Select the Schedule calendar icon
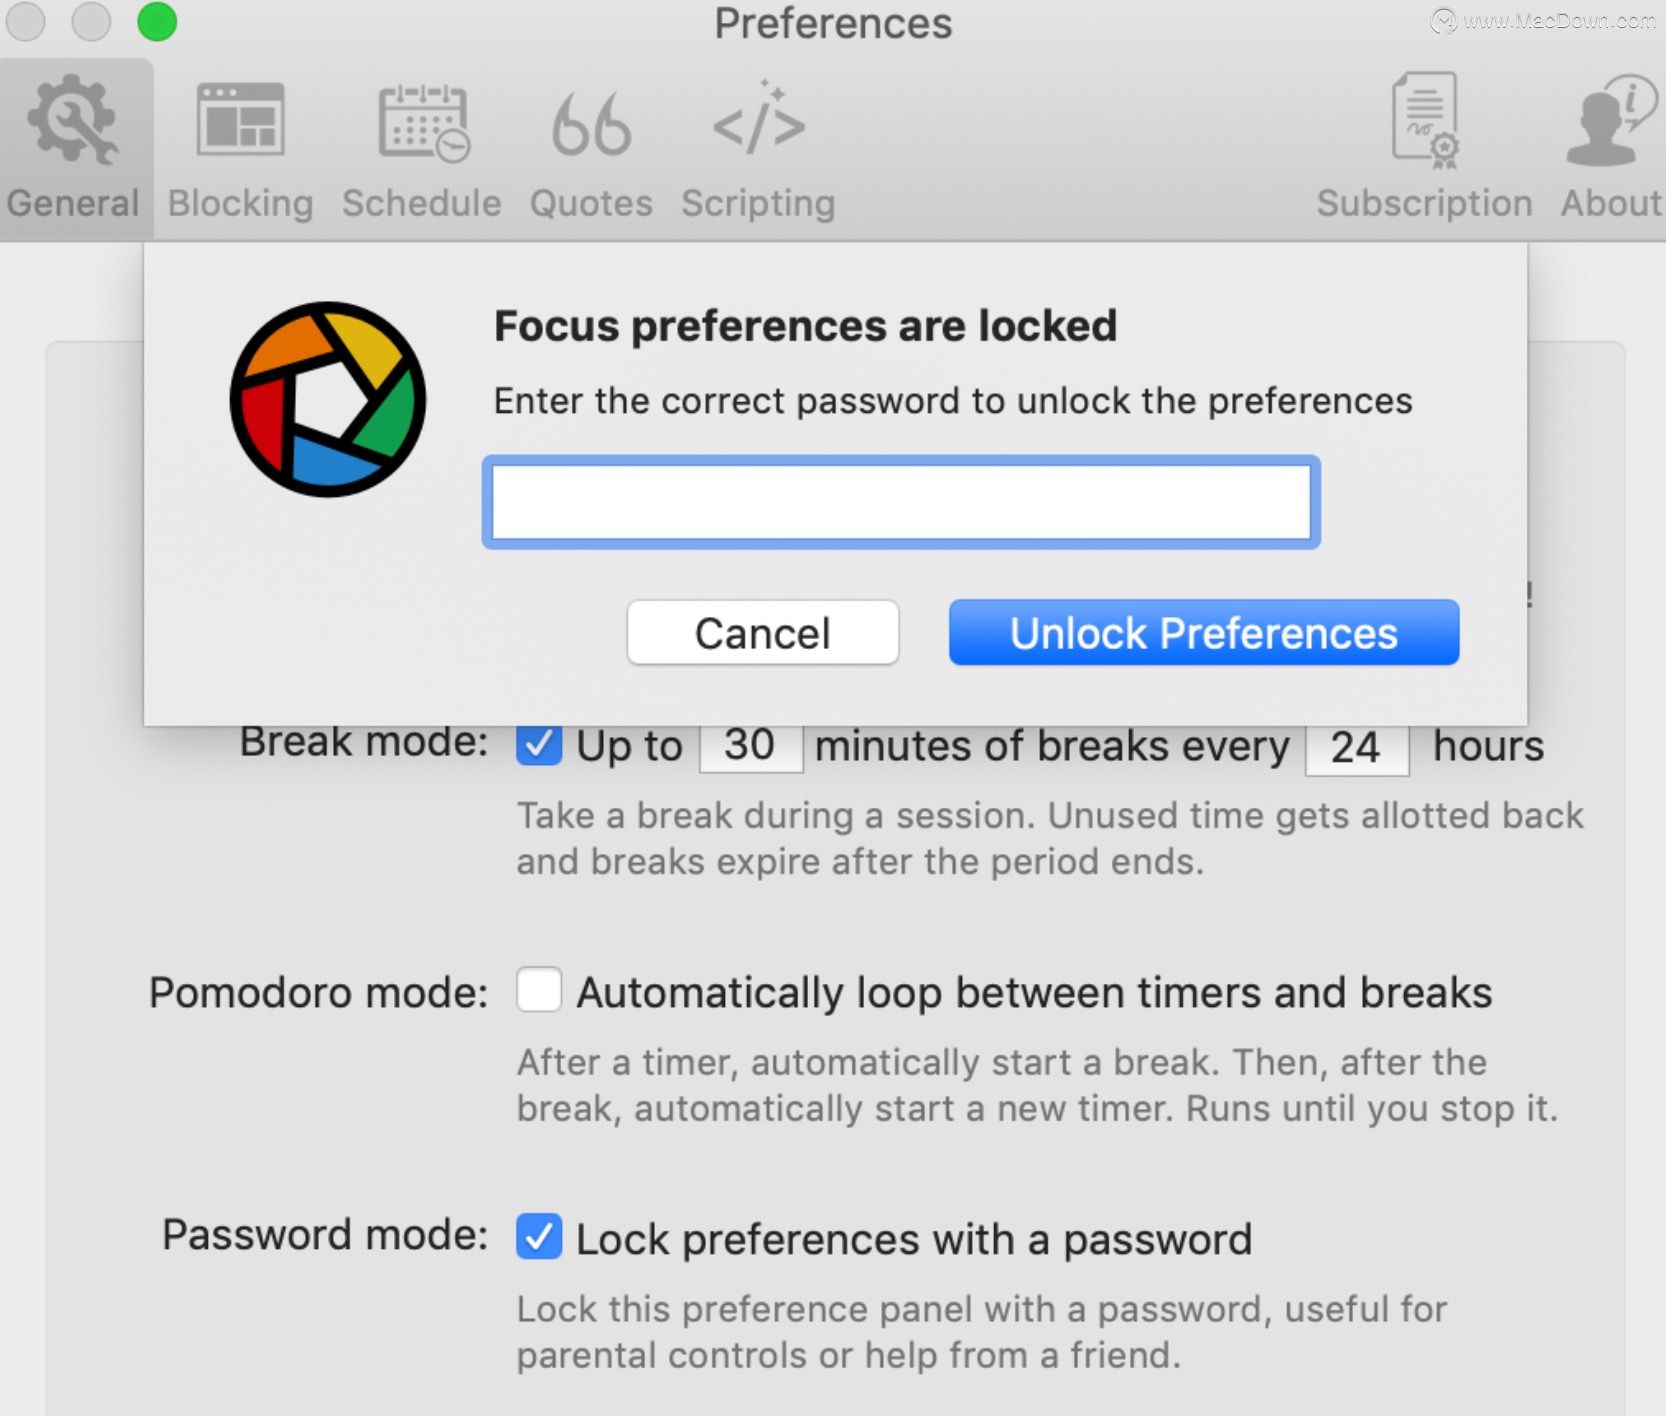Image resolution: width=1666 pixels, height=1416 pixels. point(423,122)
